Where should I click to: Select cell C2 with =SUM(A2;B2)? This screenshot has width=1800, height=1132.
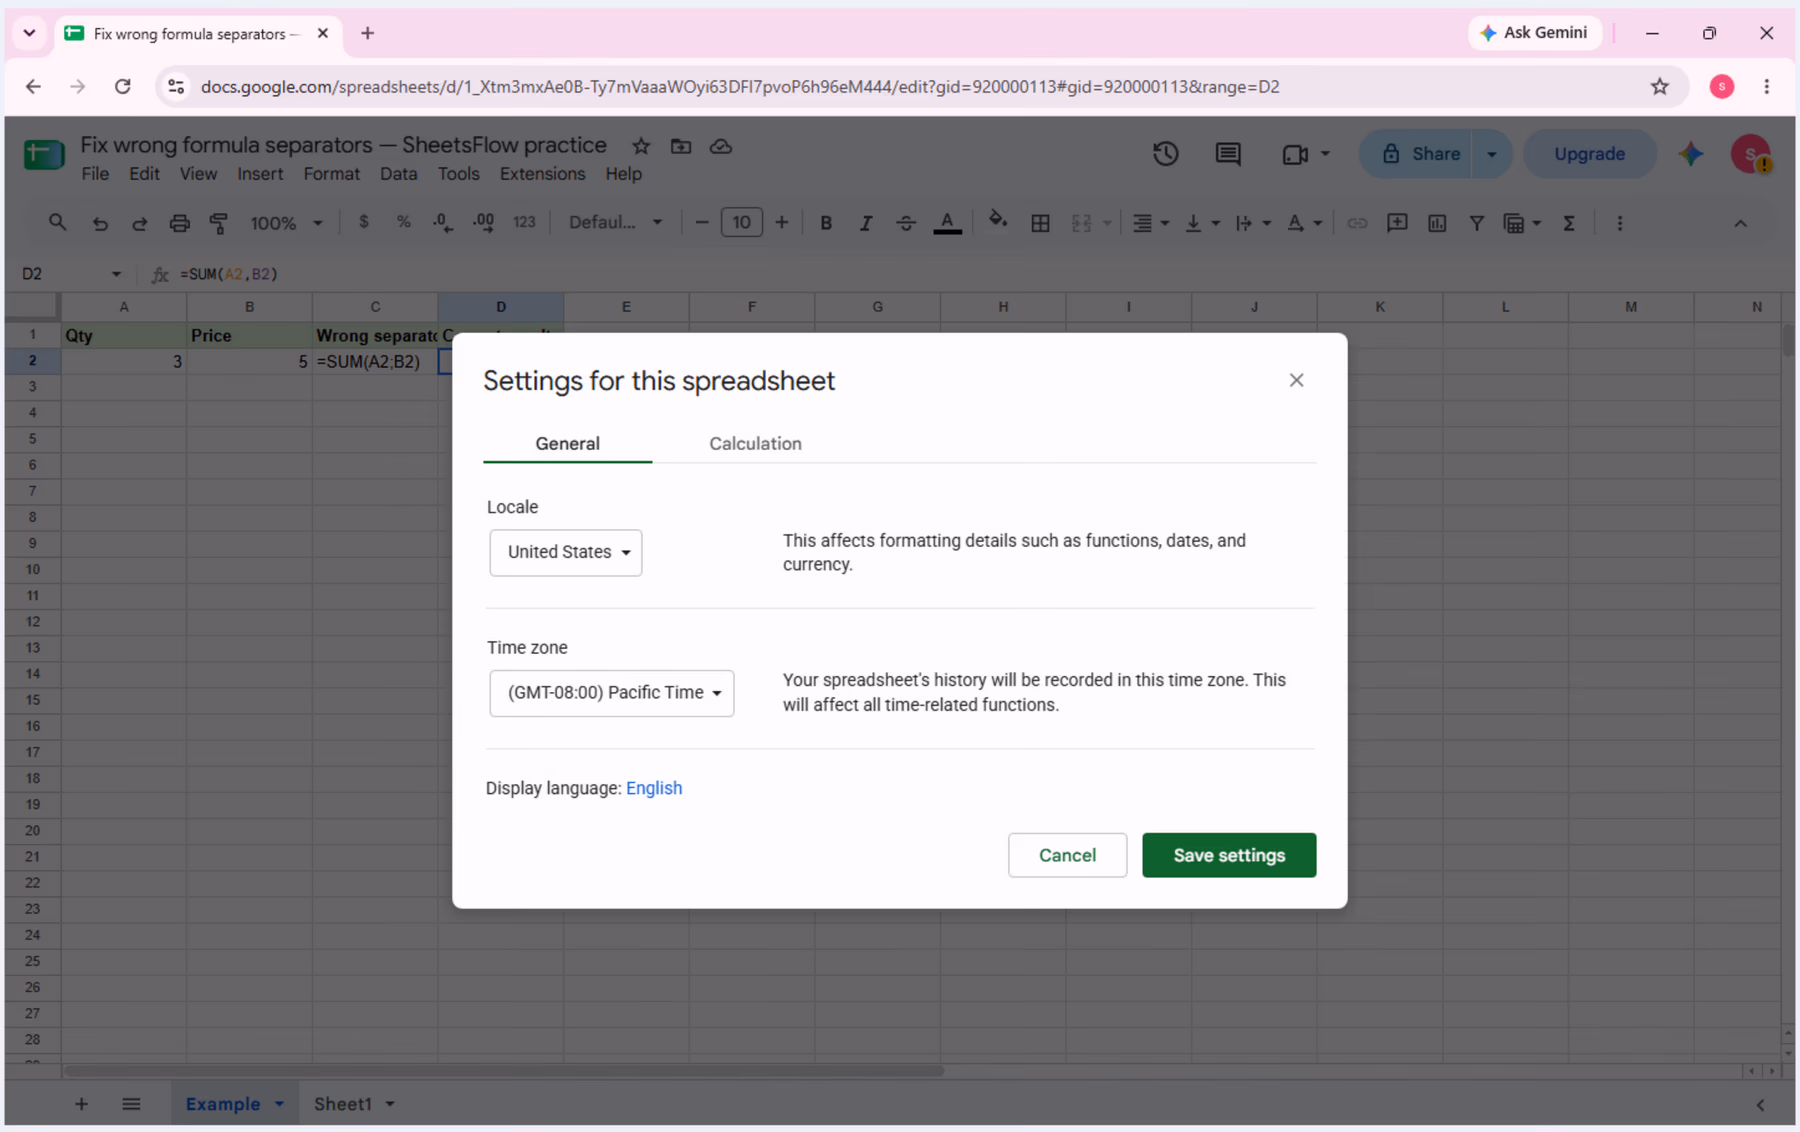[375, 362]
